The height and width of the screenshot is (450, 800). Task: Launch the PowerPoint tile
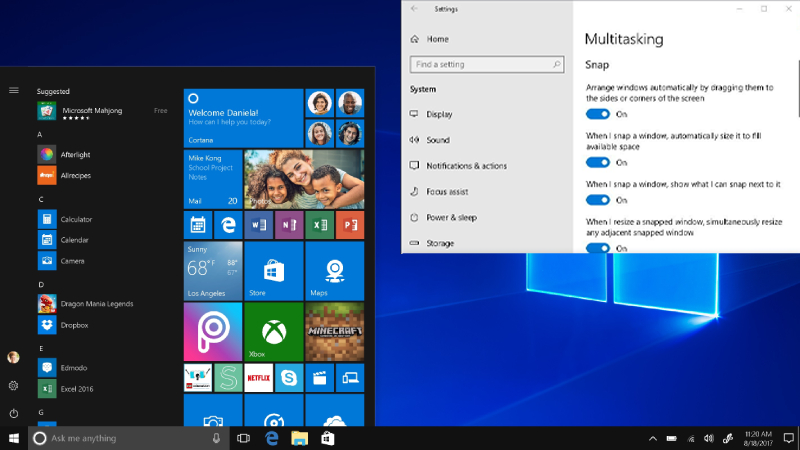coord(350,225)
